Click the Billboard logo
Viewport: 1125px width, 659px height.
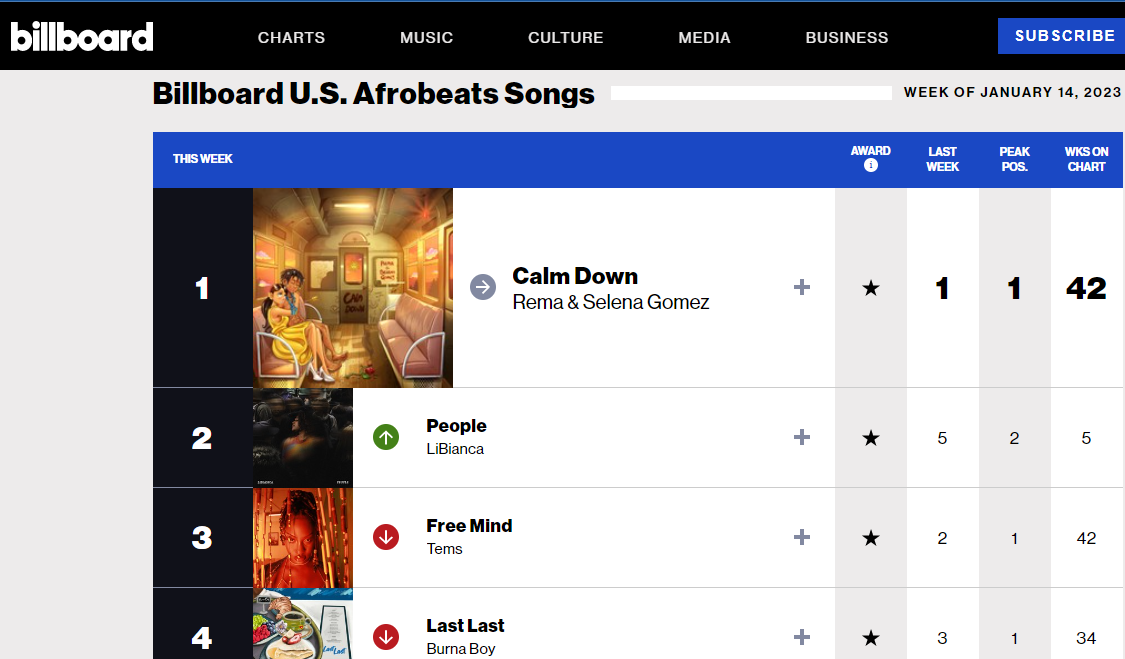[82, 37]
